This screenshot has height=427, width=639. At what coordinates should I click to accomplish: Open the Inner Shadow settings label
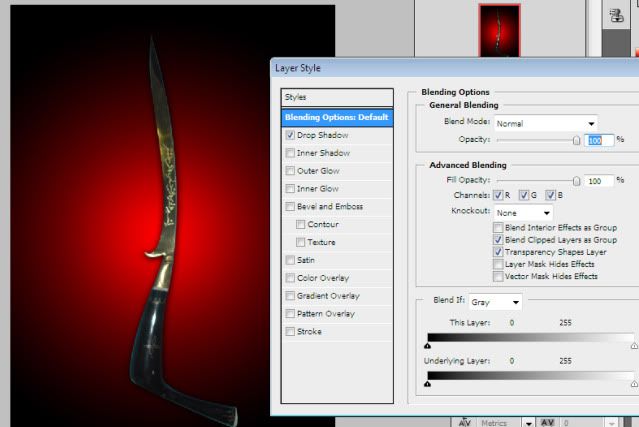tap(324, 153)
